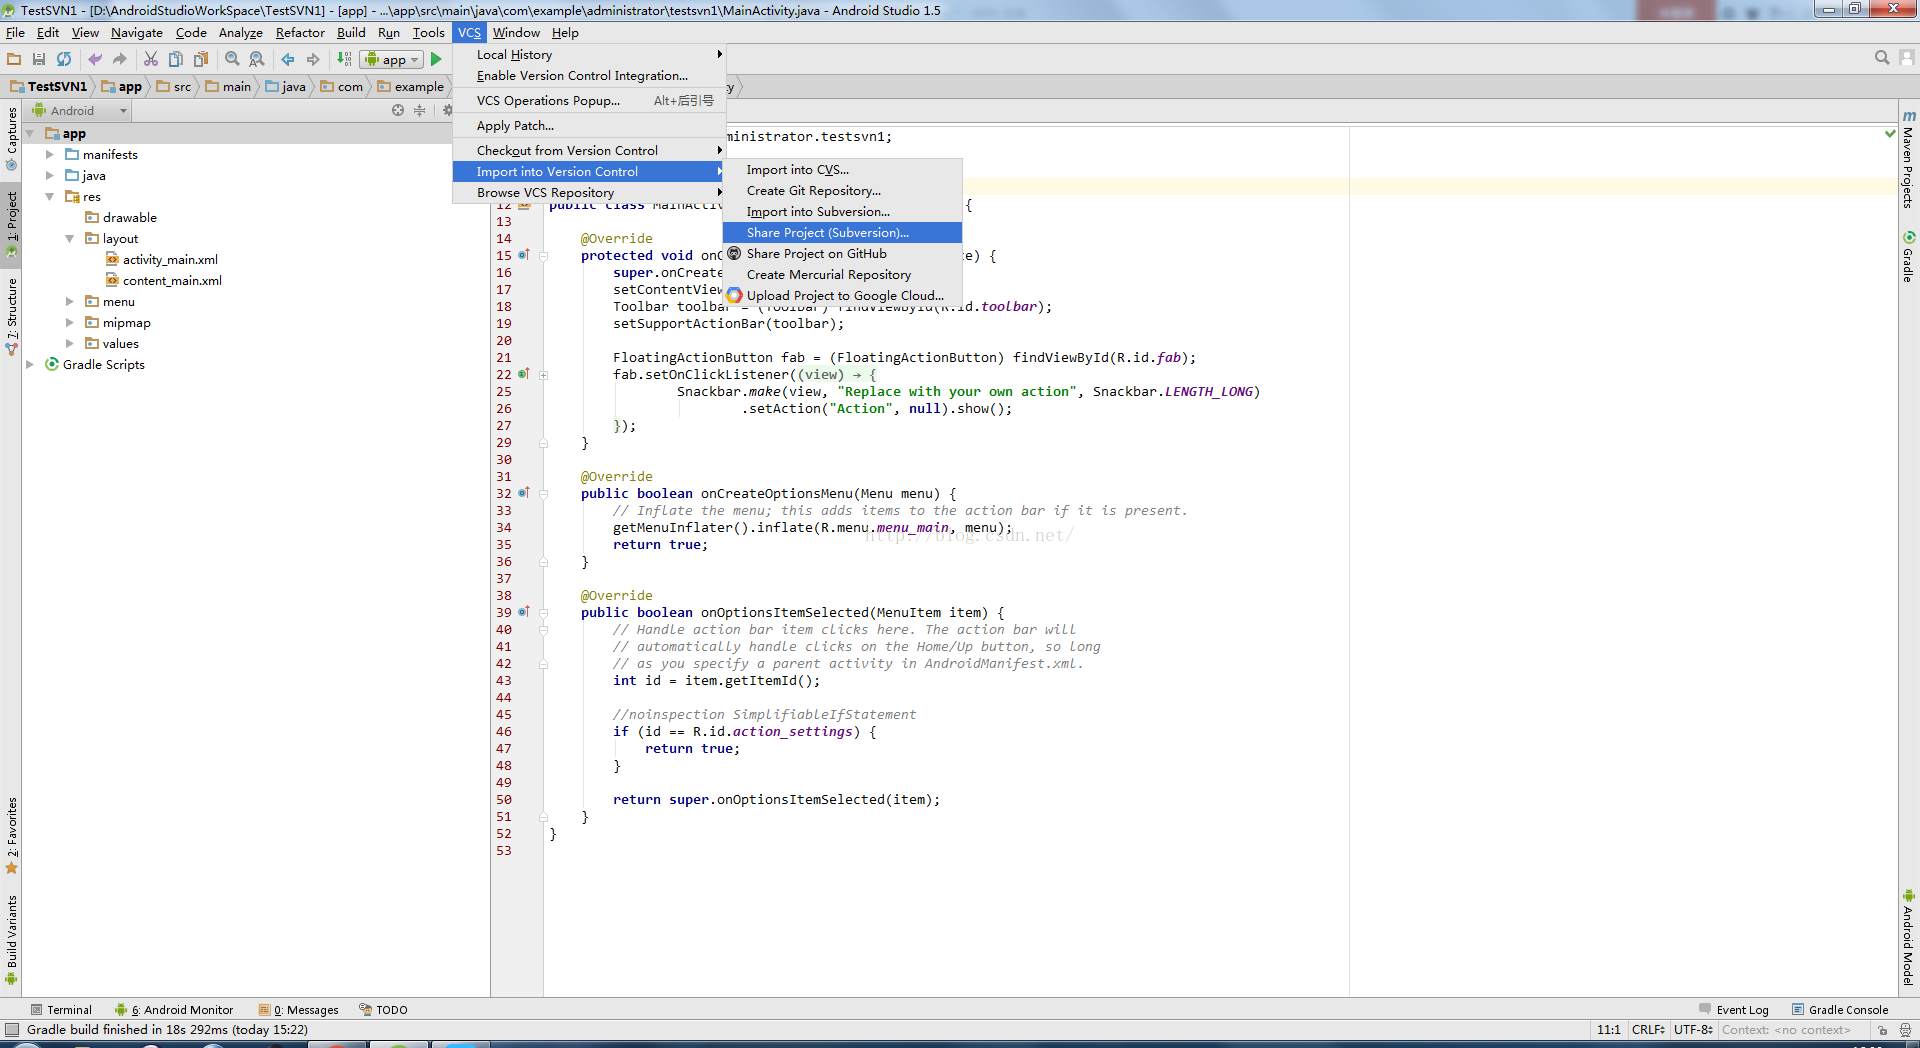Open the app run configuration dropdown

tap(392, 59)
